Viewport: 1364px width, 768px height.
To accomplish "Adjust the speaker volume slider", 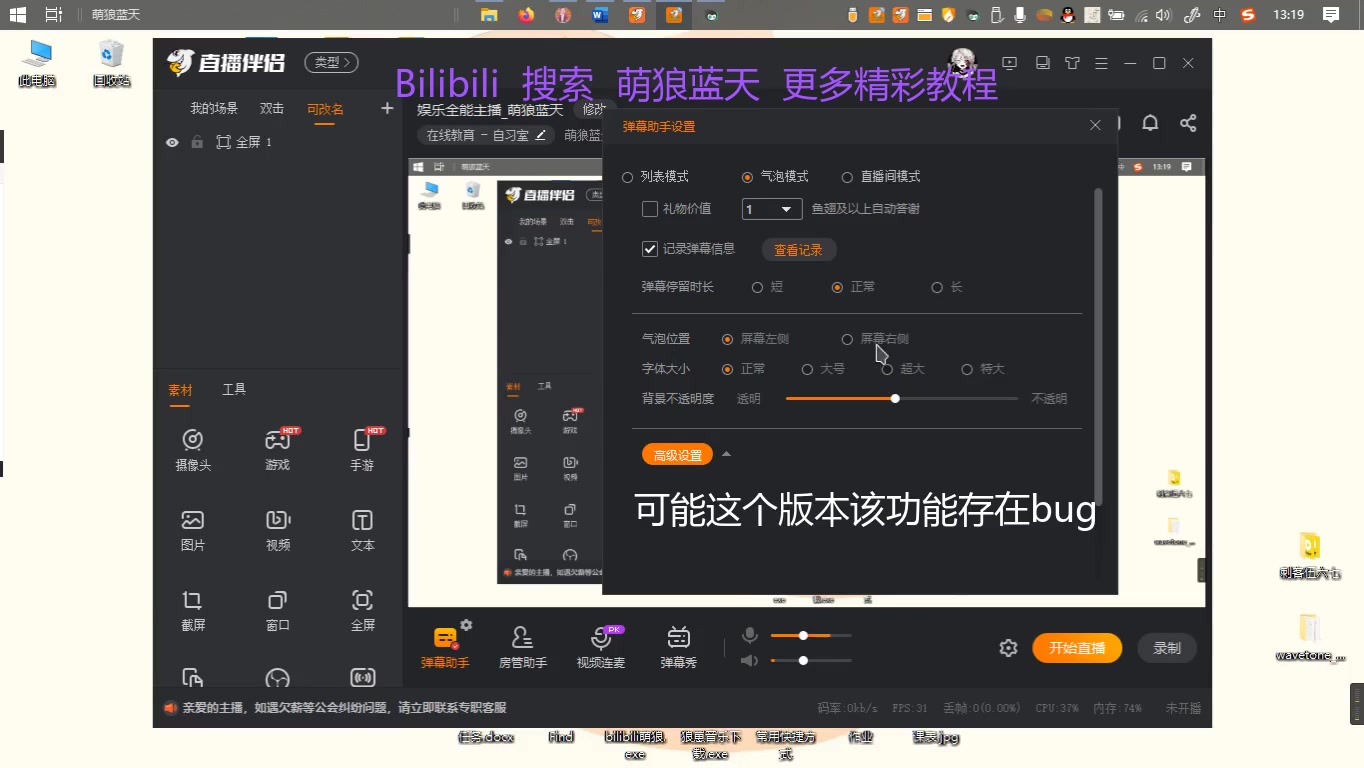I will click(x=811, y=660).
